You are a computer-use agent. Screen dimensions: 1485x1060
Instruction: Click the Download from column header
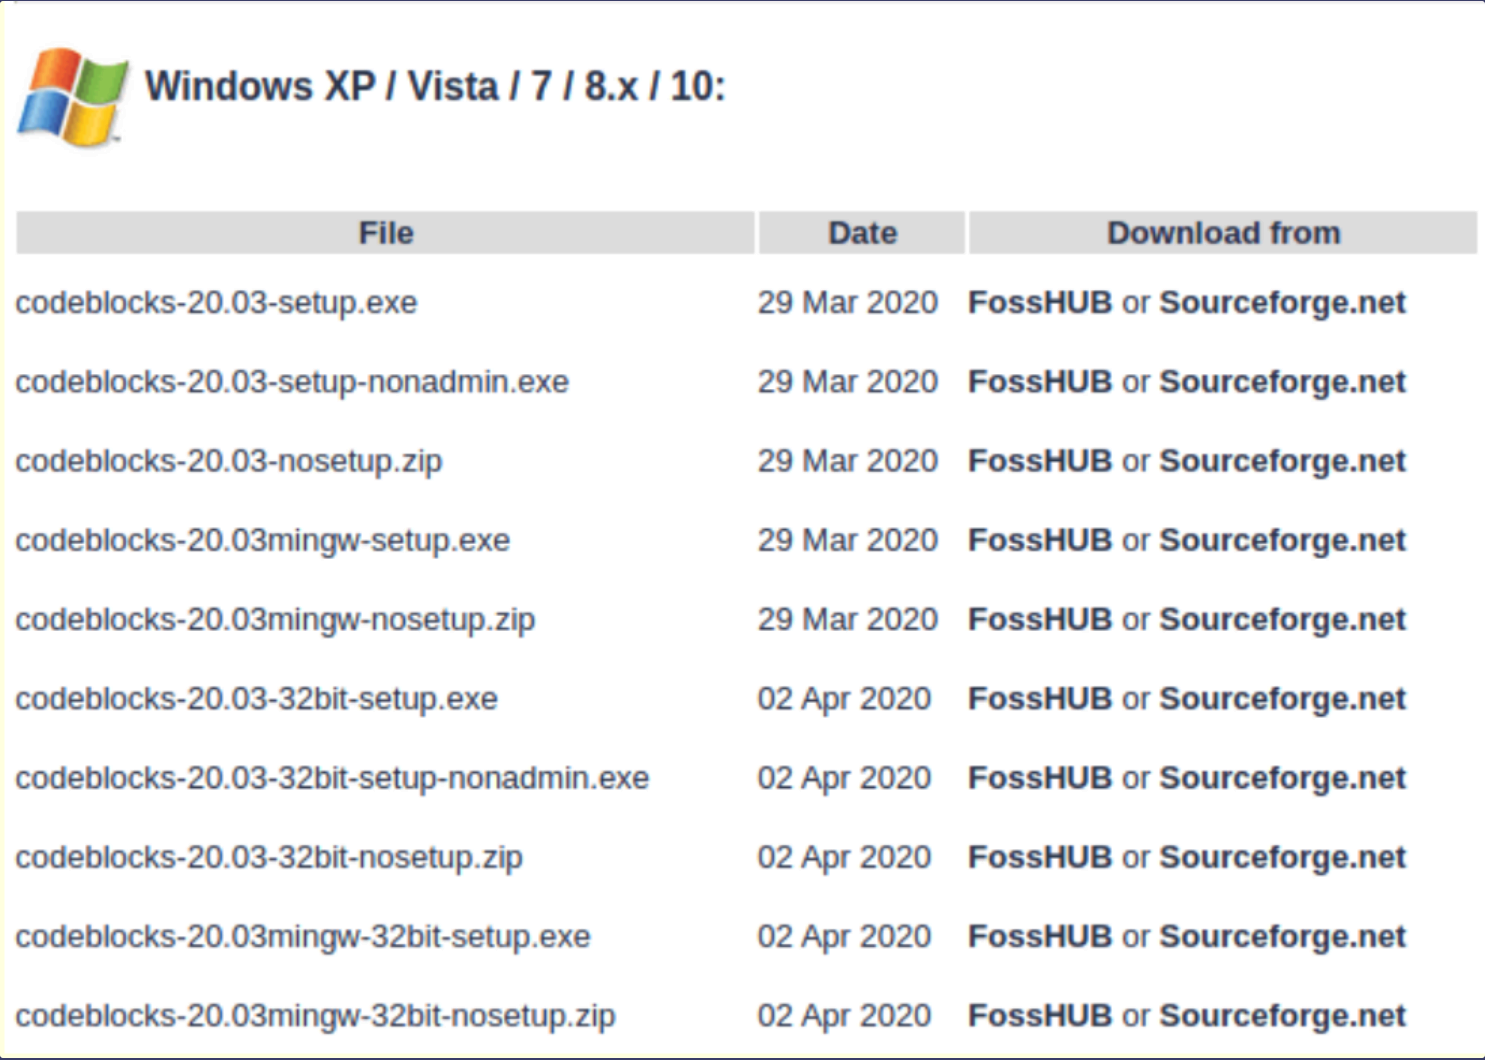tap(1222, 233)
